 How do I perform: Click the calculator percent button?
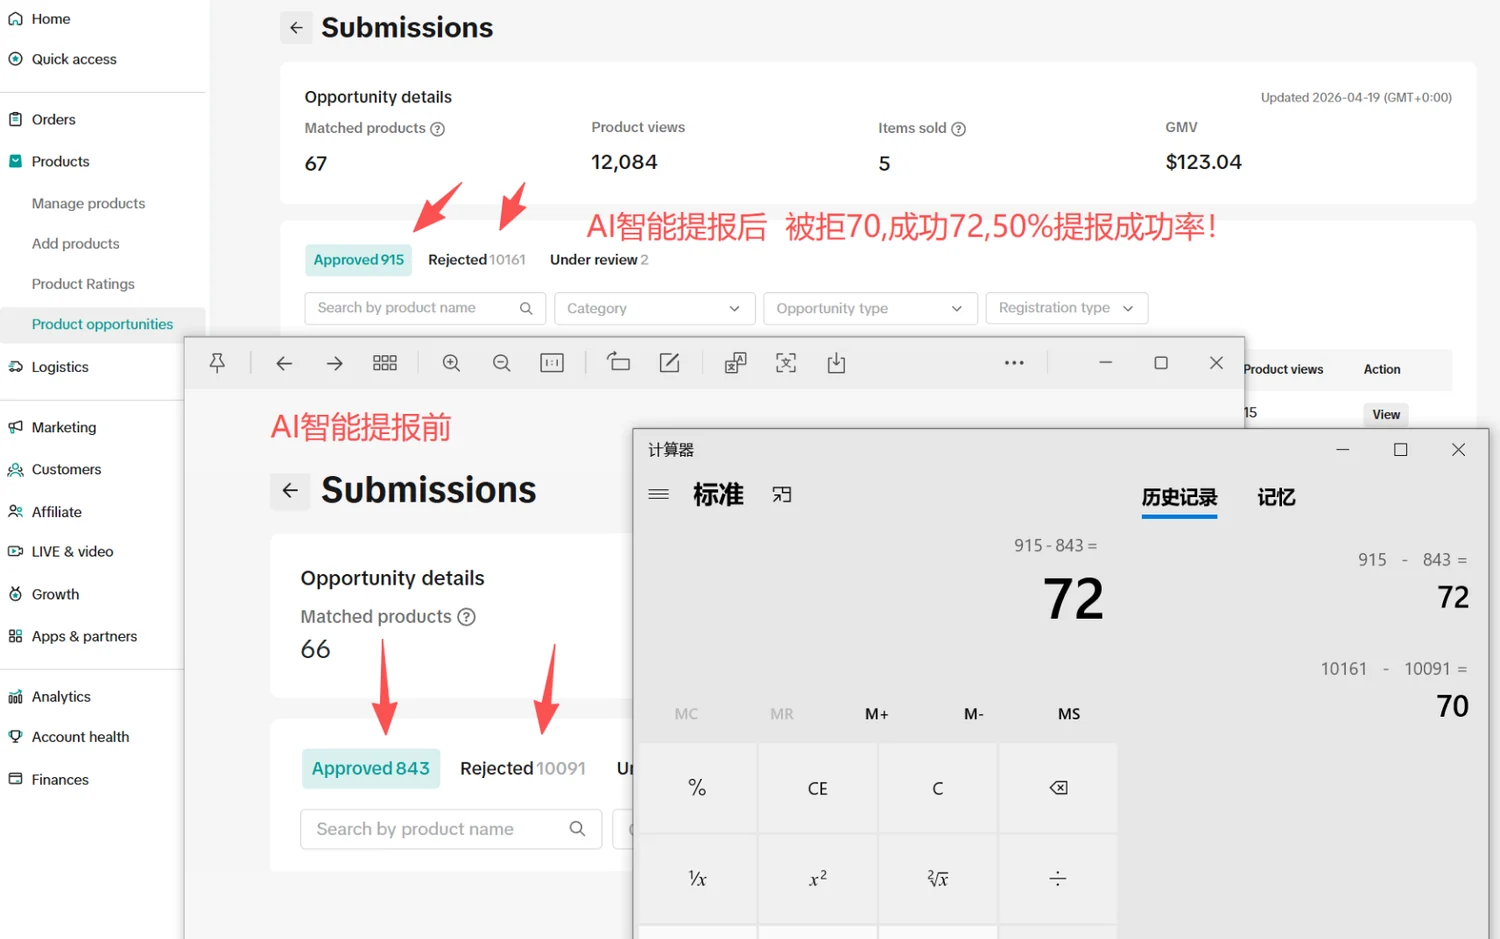pyautogui.click(x=697, y=788)
